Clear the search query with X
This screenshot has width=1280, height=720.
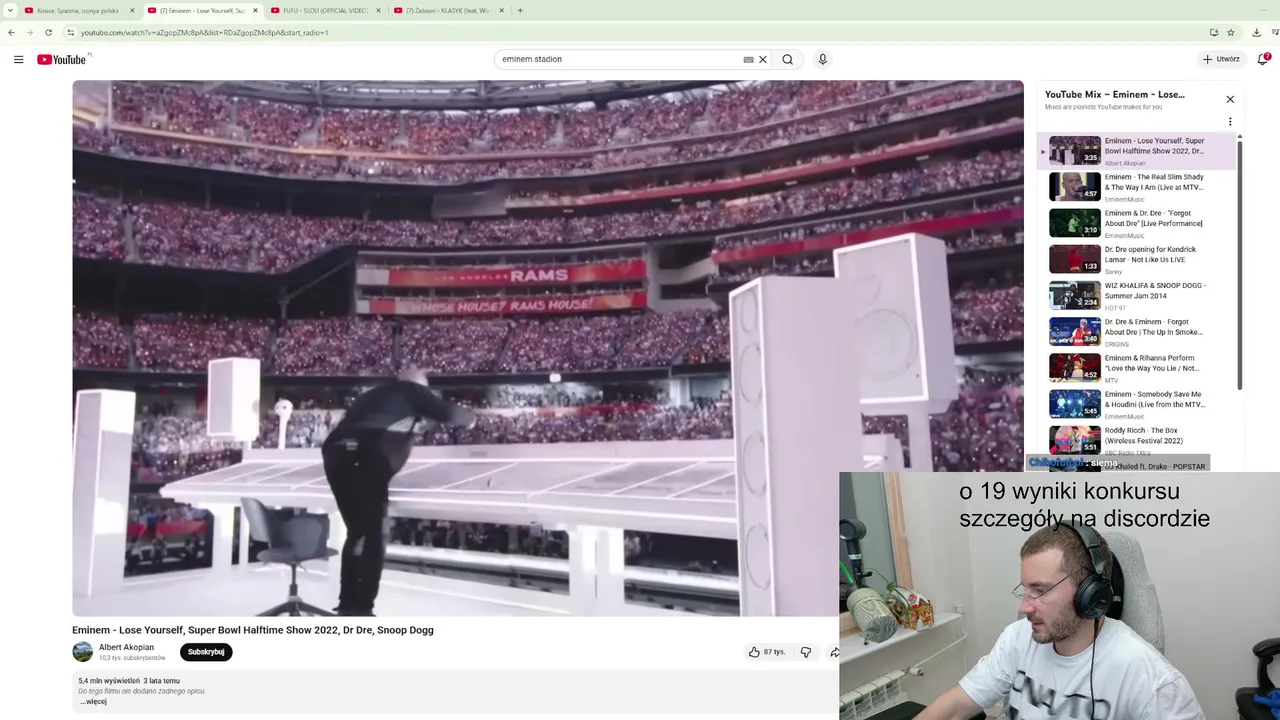pyautogui.click(x=763, y=59)
